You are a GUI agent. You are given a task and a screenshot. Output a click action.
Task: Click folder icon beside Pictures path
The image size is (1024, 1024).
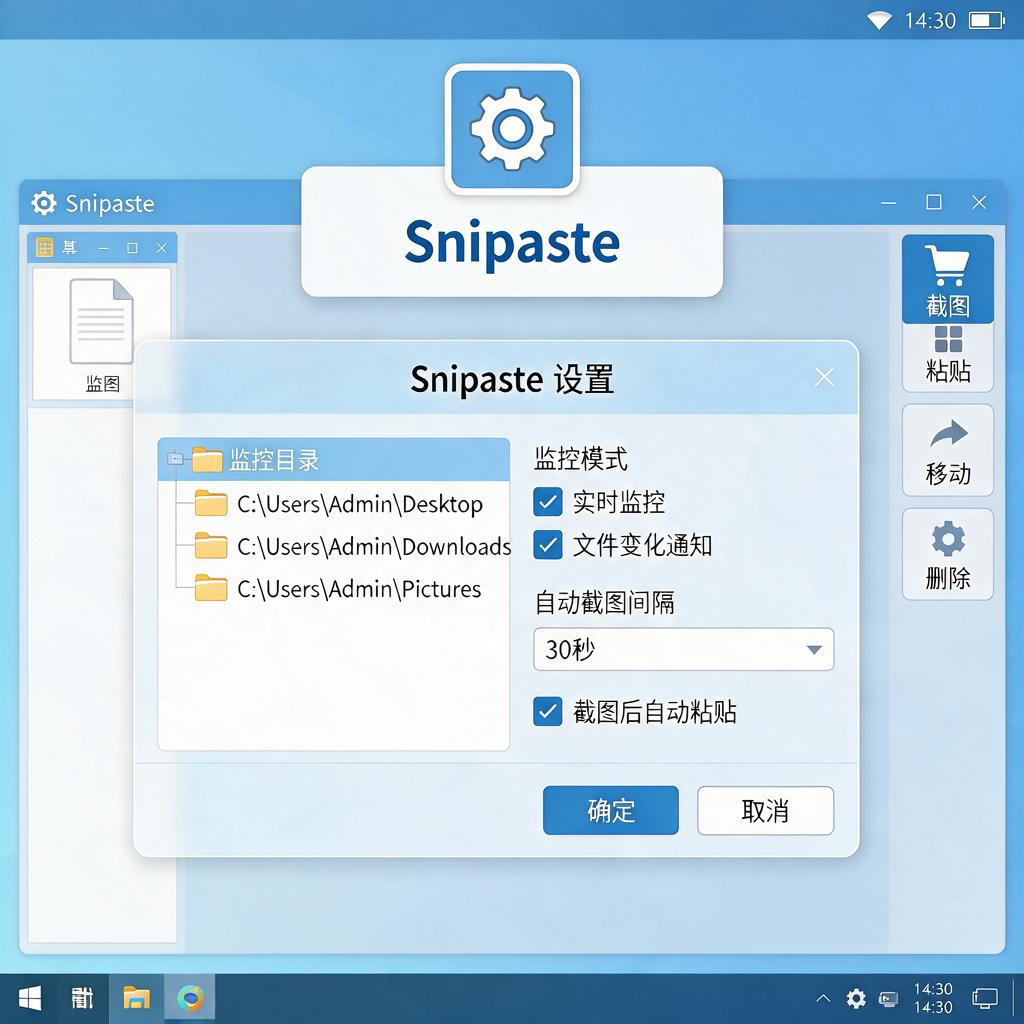tap(211, 588)
